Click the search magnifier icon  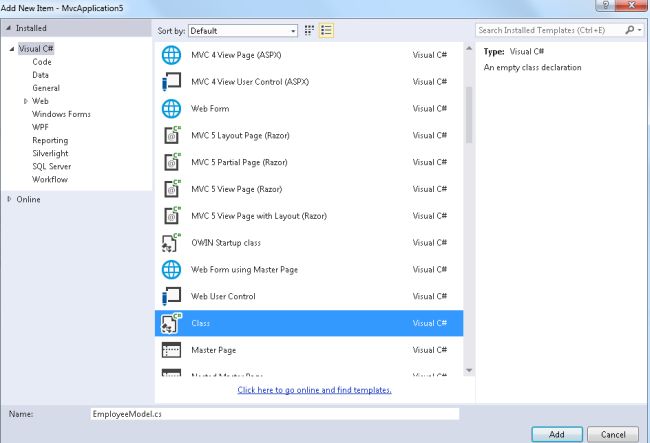630,30
